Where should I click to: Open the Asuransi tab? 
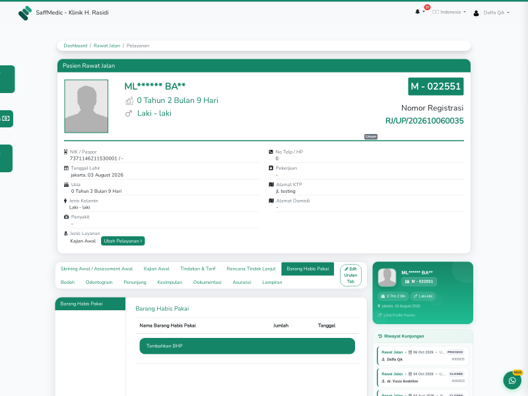click(242, 282)
